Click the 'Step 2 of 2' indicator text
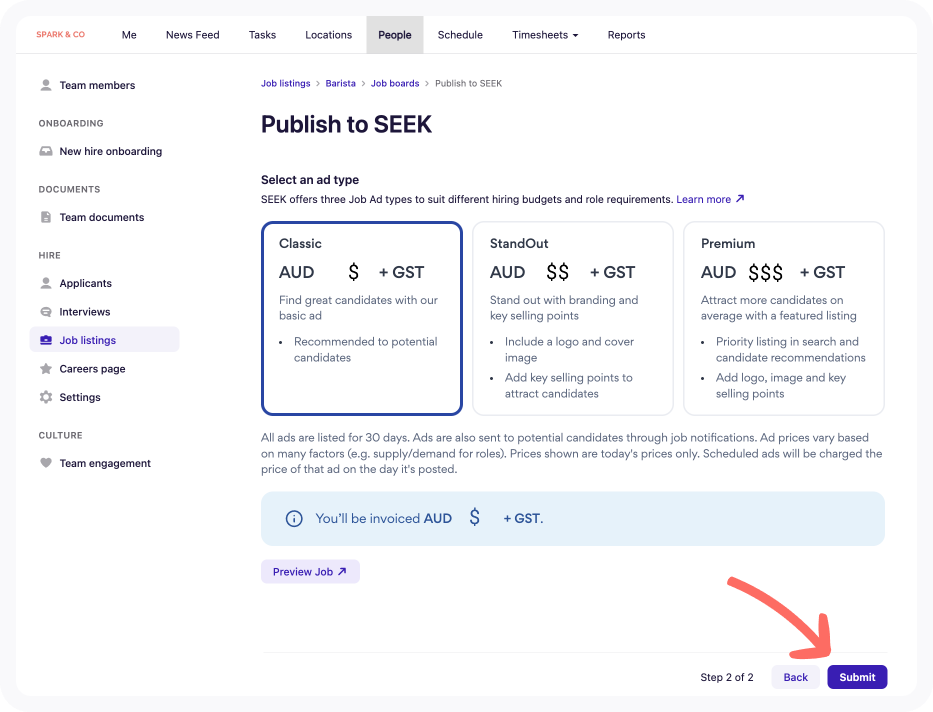The image size is (933, 712). pyautogui.click(x=727, y=677)
